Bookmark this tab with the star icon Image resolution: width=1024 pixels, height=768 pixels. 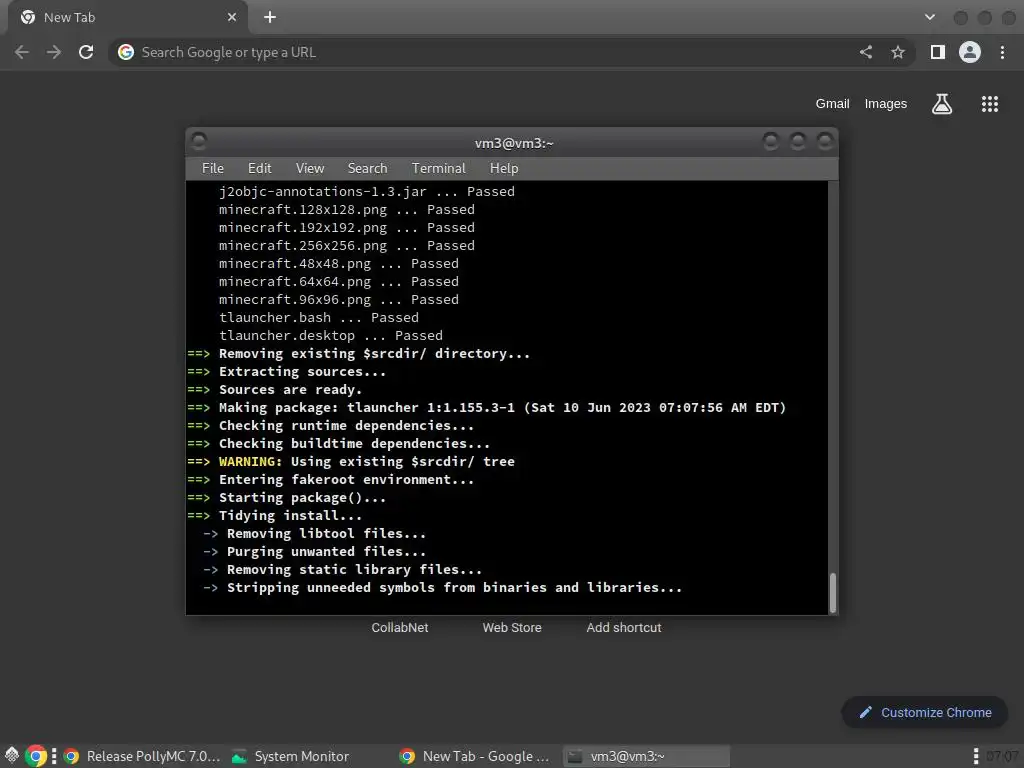coord(898,52)
